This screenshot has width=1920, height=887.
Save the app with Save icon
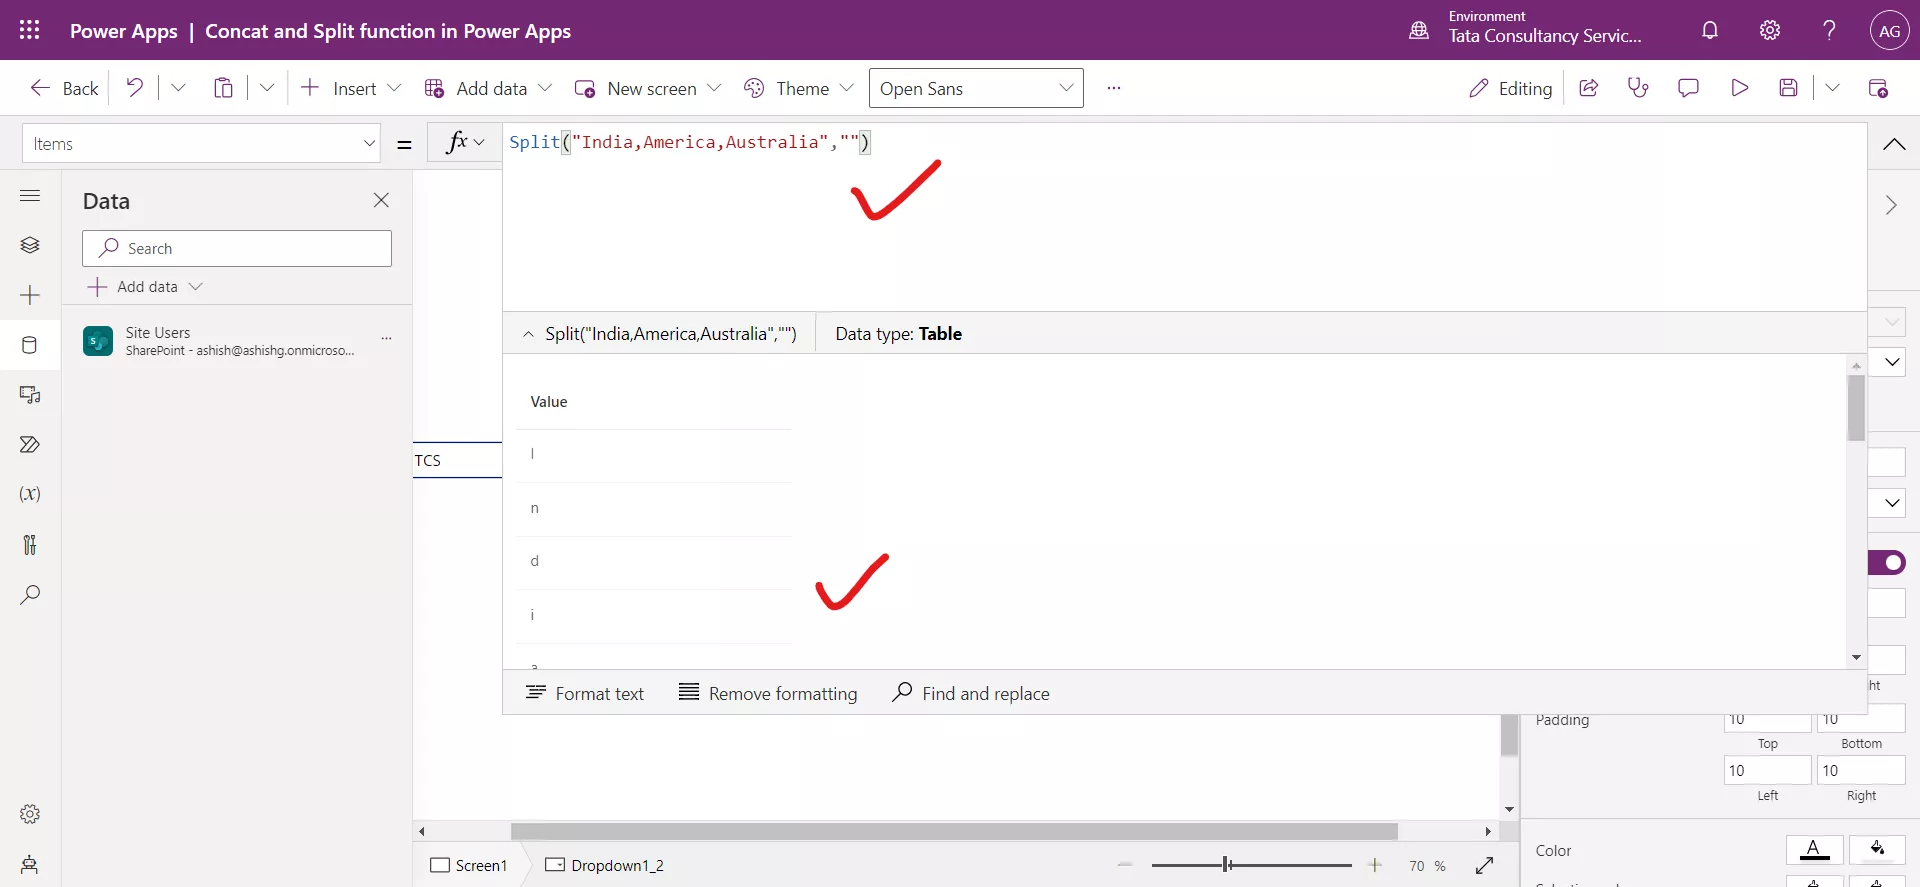1789,88
